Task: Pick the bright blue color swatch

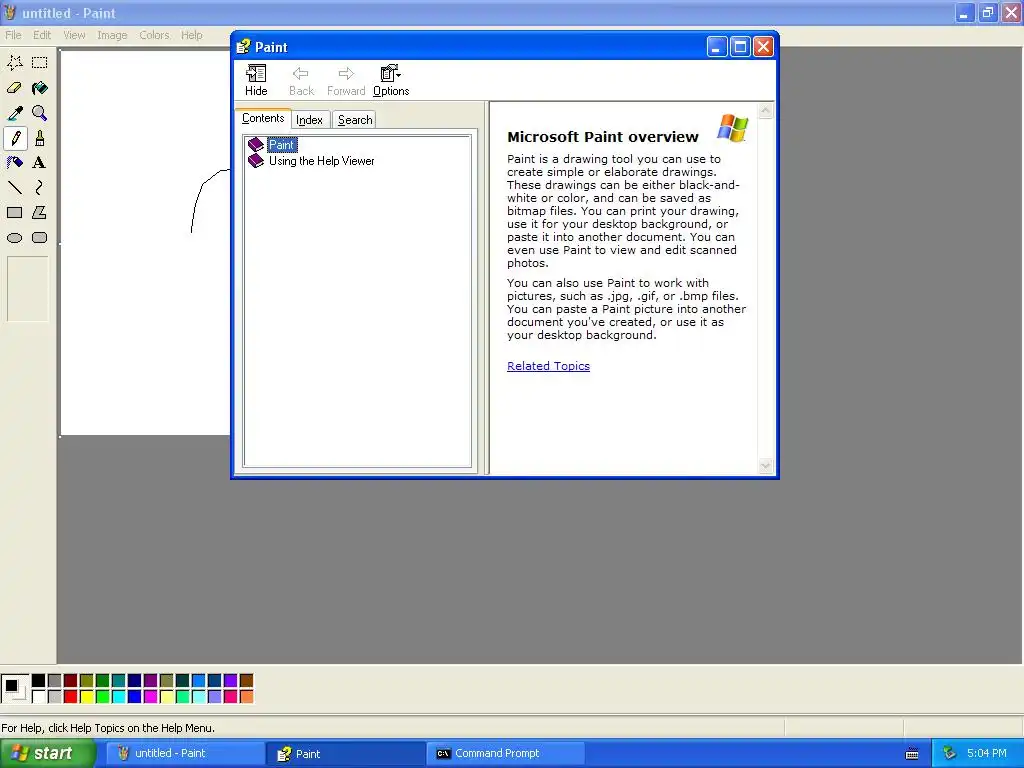Action: pos(135,697)
